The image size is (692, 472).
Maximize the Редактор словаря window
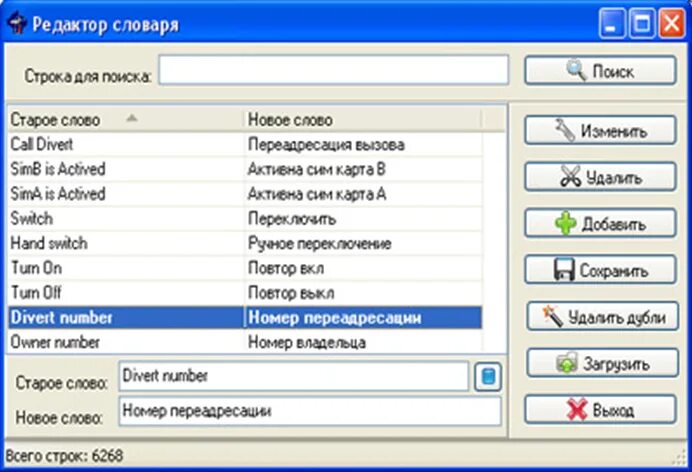click(642, 23)
